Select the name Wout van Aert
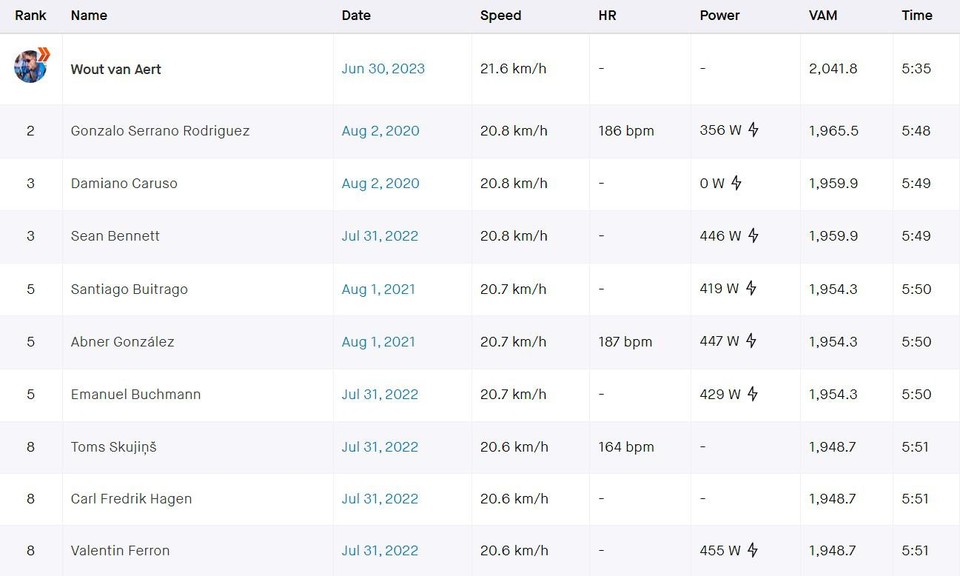This screenshot has width=960, height=576. pyautogui.click(x=116, y=69)
